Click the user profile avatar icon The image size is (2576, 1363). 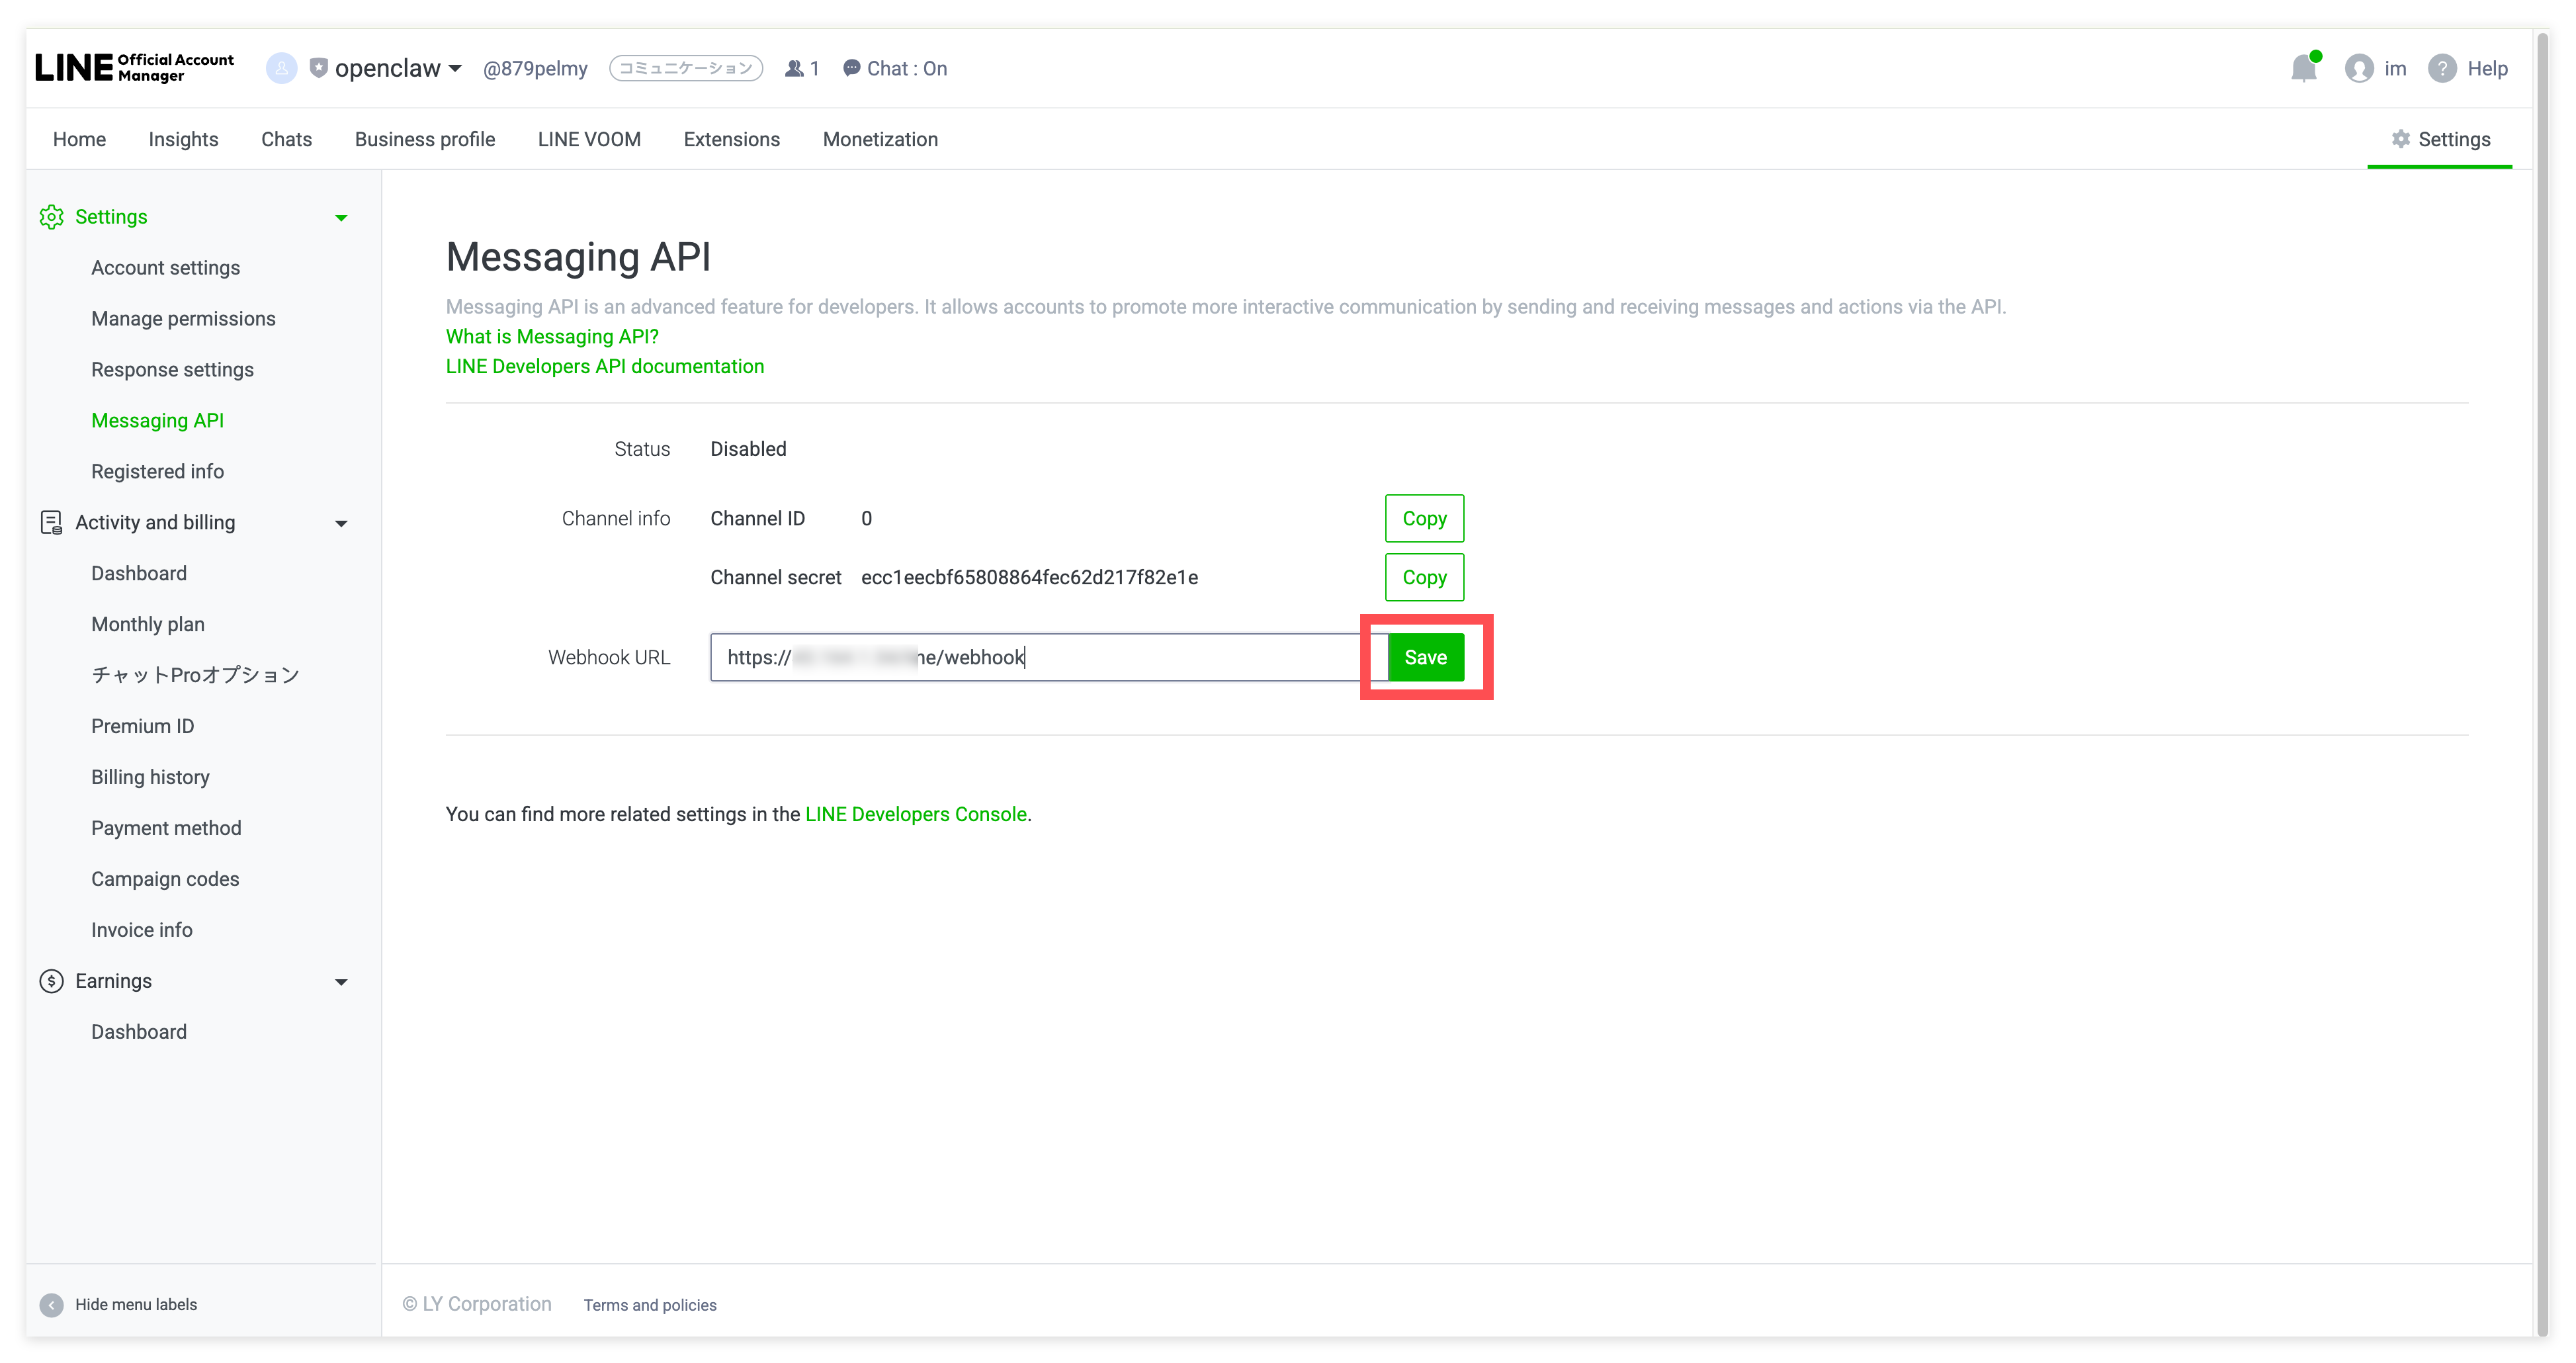2359,68
